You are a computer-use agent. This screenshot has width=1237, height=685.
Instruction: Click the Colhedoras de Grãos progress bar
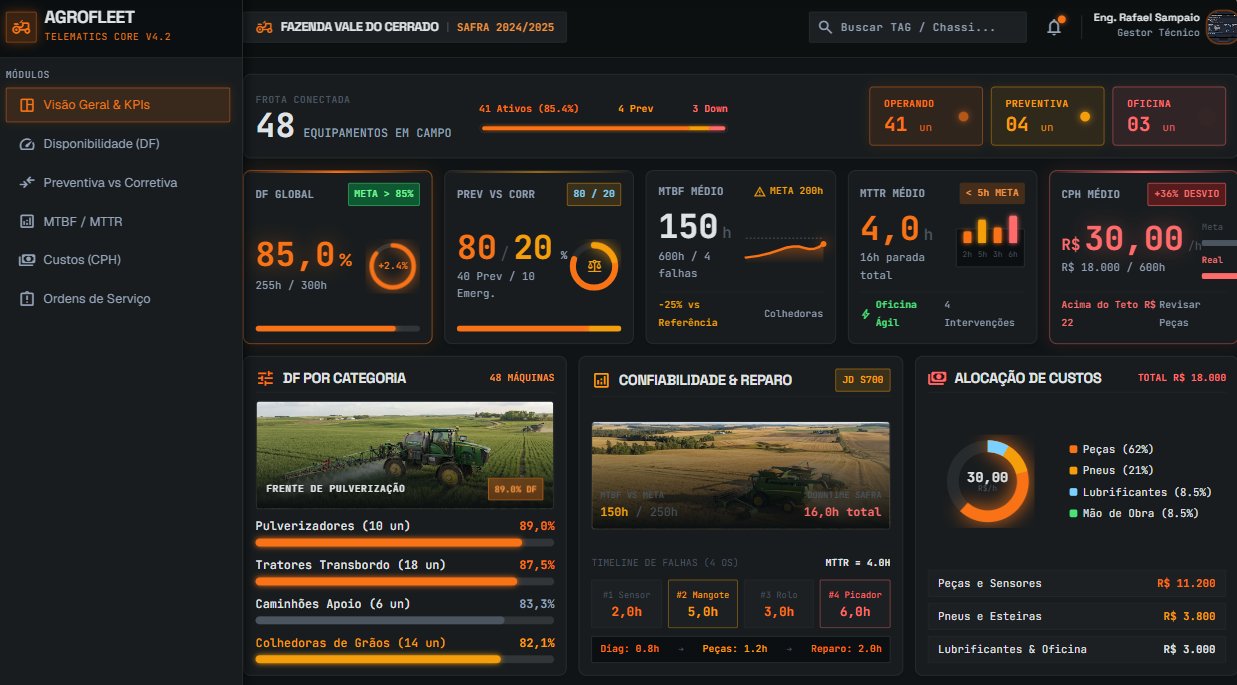coord(405,659)
